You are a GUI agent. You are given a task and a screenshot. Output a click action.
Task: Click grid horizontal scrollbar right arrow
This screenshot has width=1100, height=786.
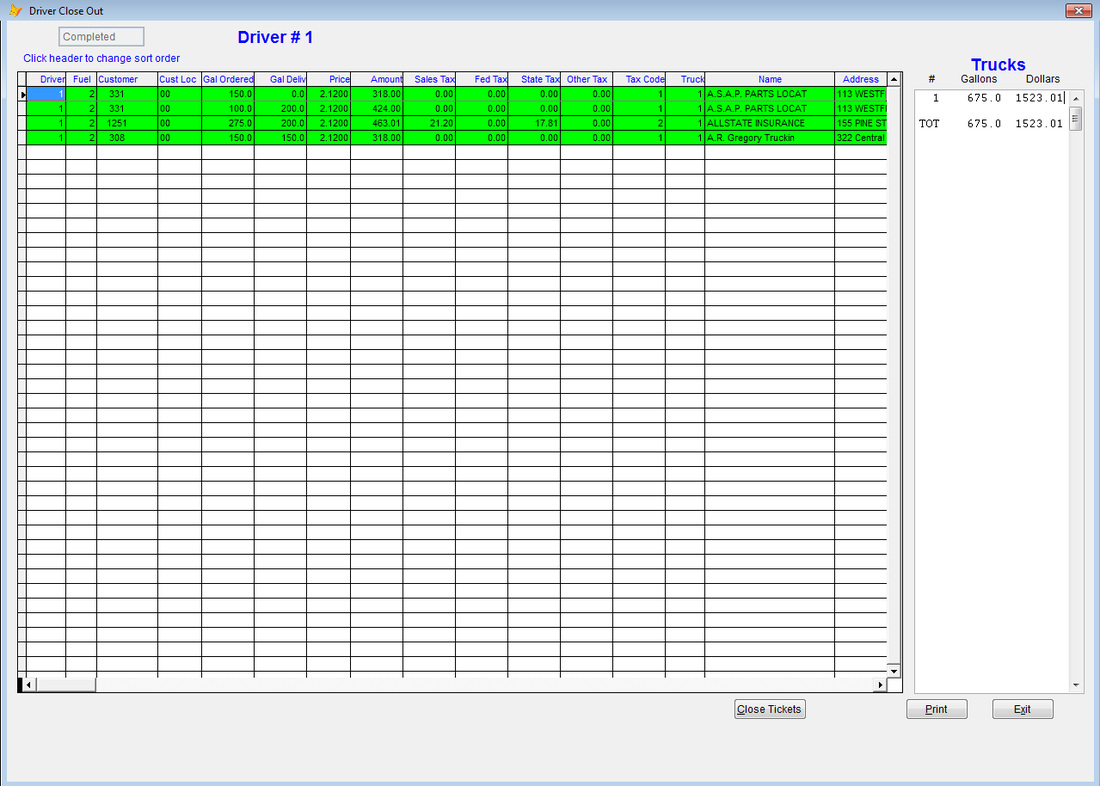(x=880, y=684)
